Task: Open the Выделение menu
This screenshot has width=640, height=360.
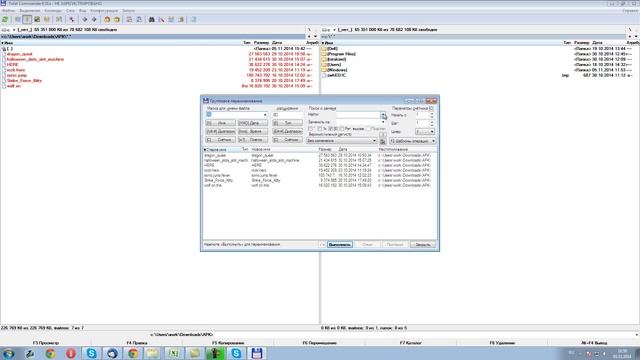Action: click(30, 11)
